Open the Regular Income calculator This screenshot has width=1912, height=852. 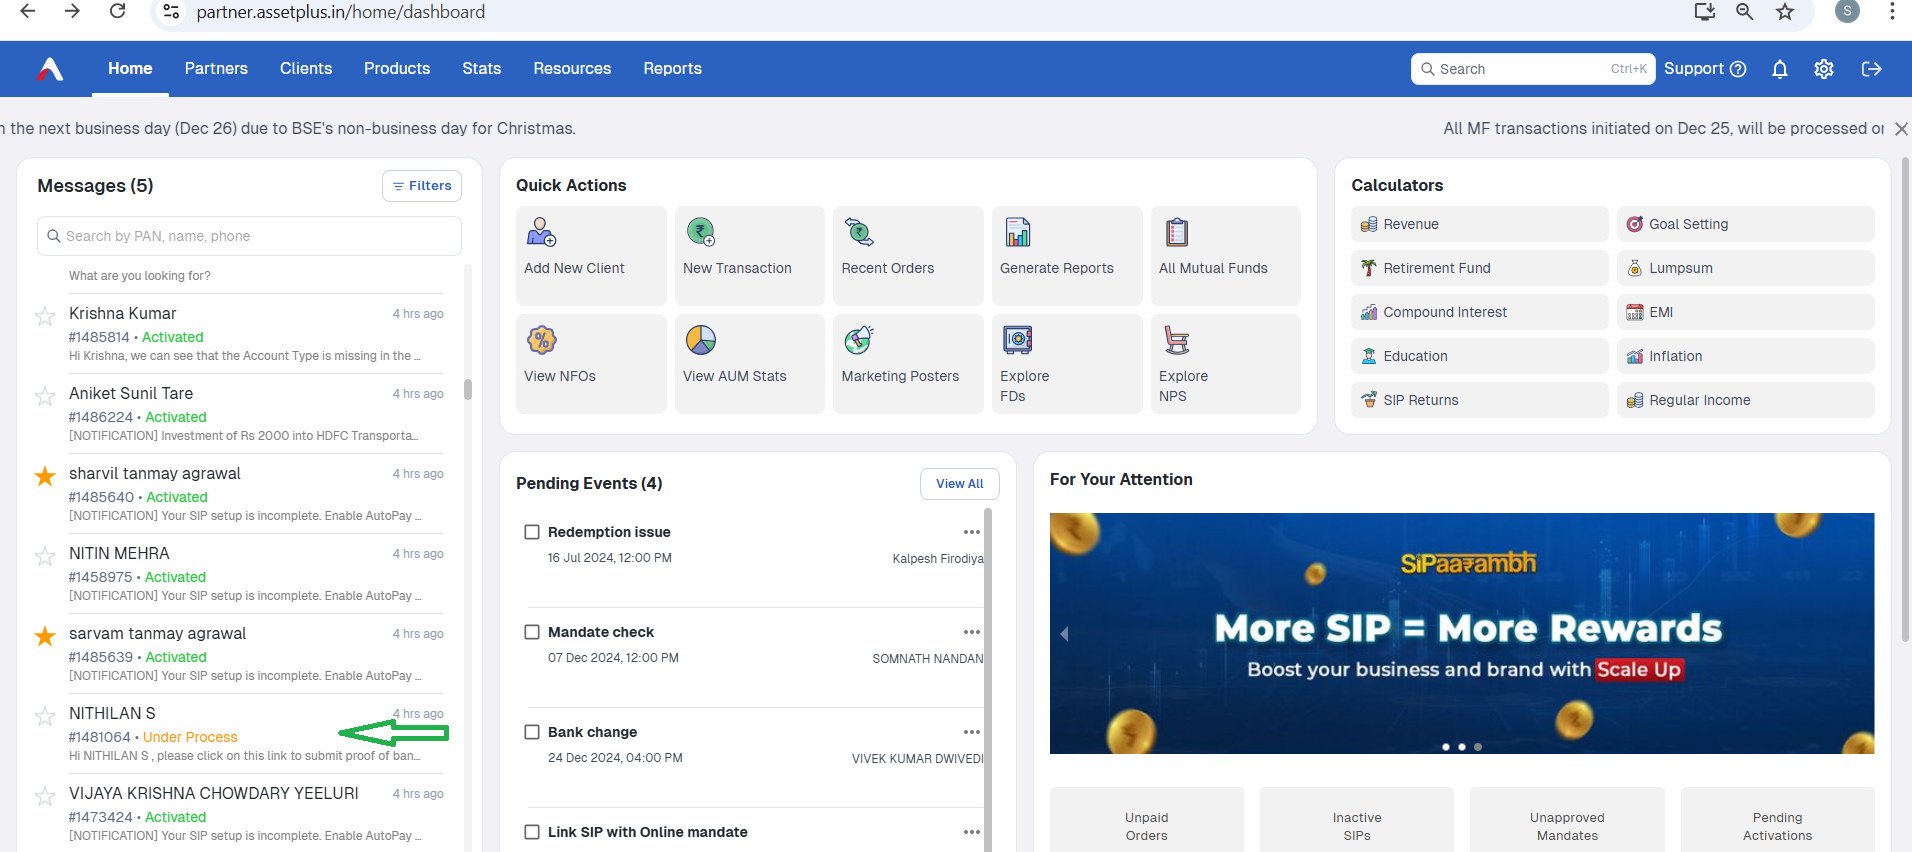1745,400
